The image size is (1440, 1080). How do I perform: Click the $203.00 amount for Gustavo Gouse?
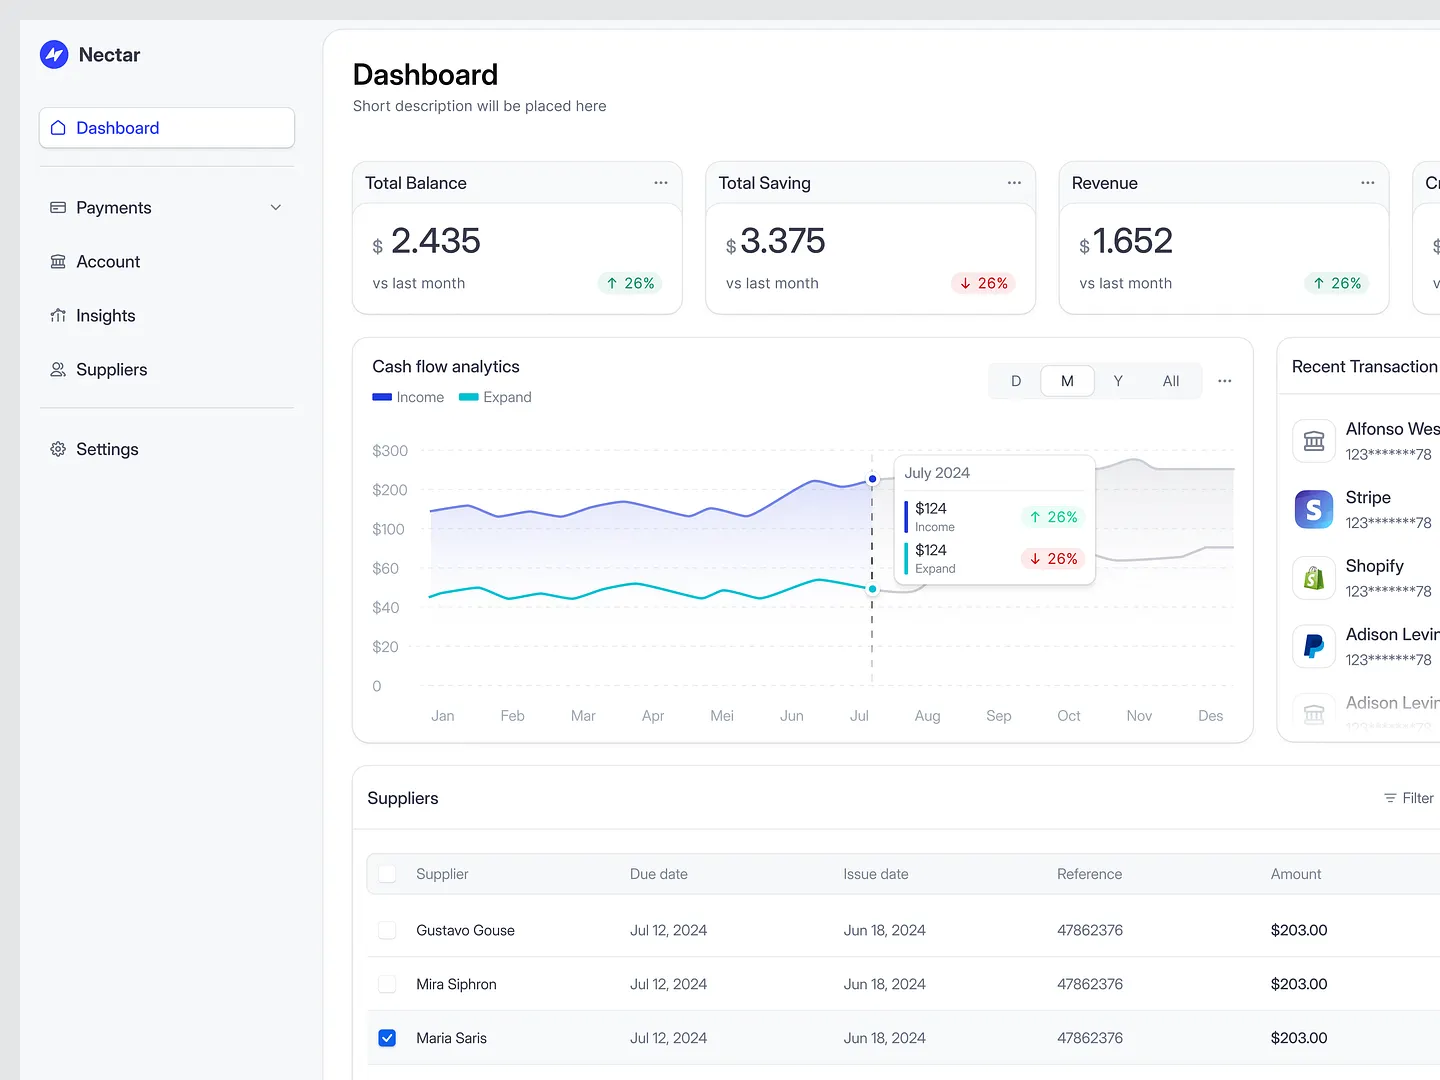click(1299, 930)
